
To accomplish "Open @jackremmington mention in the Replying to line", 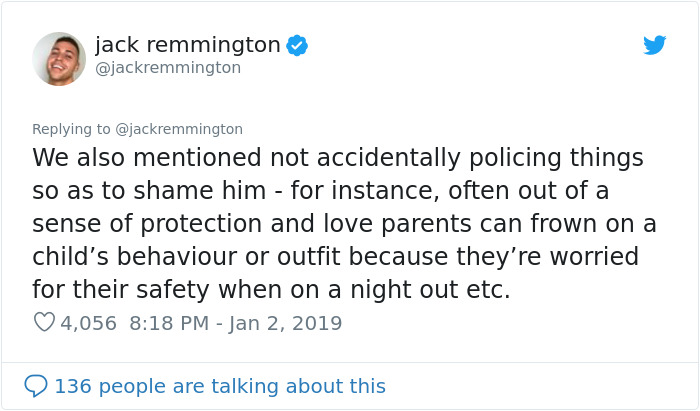I will point(180,129).
